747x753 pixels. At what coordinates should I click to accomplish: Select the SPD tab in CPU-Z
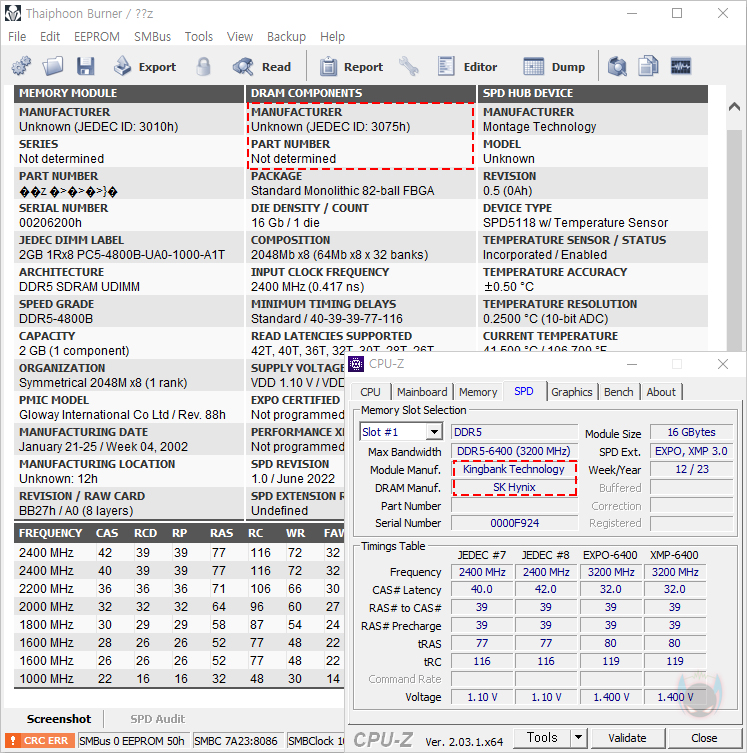click(523, 391)
